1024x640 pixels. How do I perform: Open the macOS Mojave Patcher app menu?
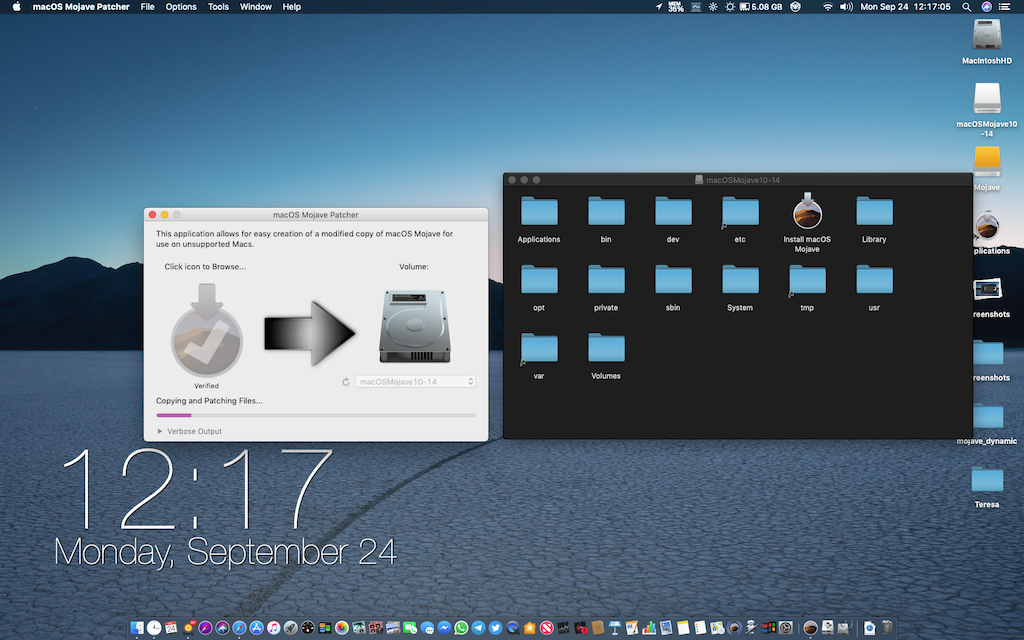(81, 7)
